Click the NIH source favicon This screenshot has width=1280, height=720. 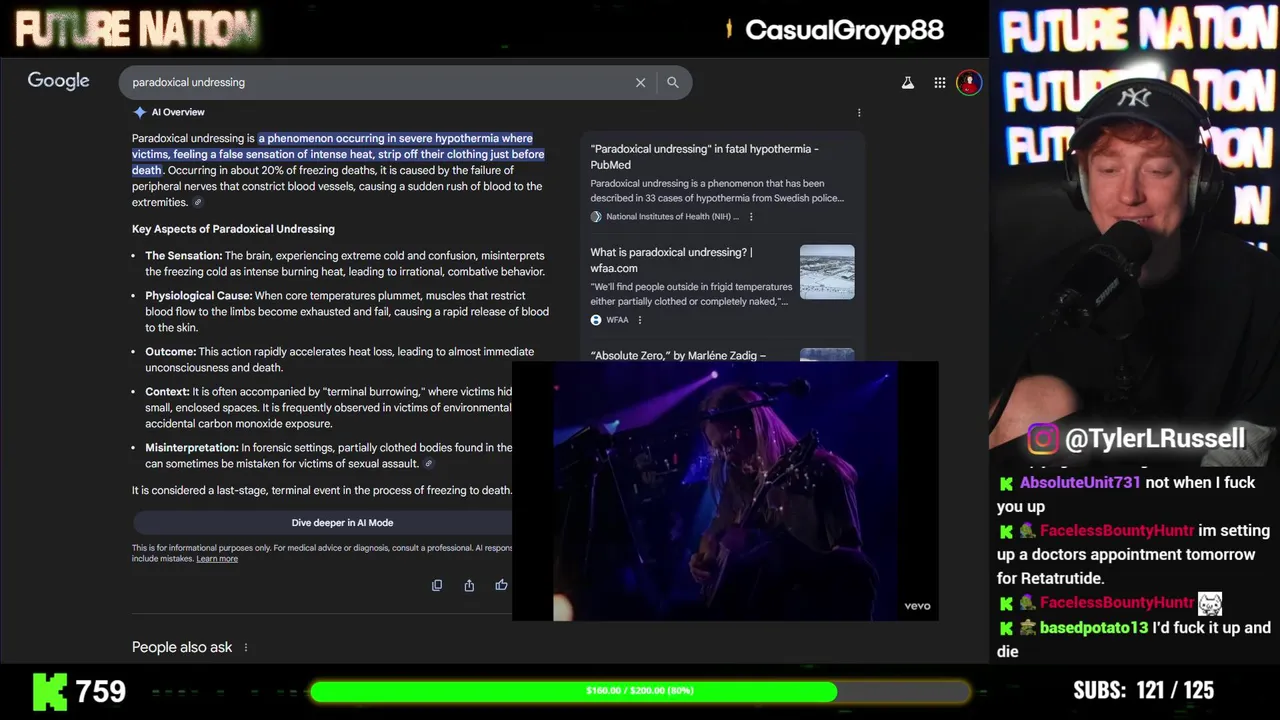click(x=596, y=216)
